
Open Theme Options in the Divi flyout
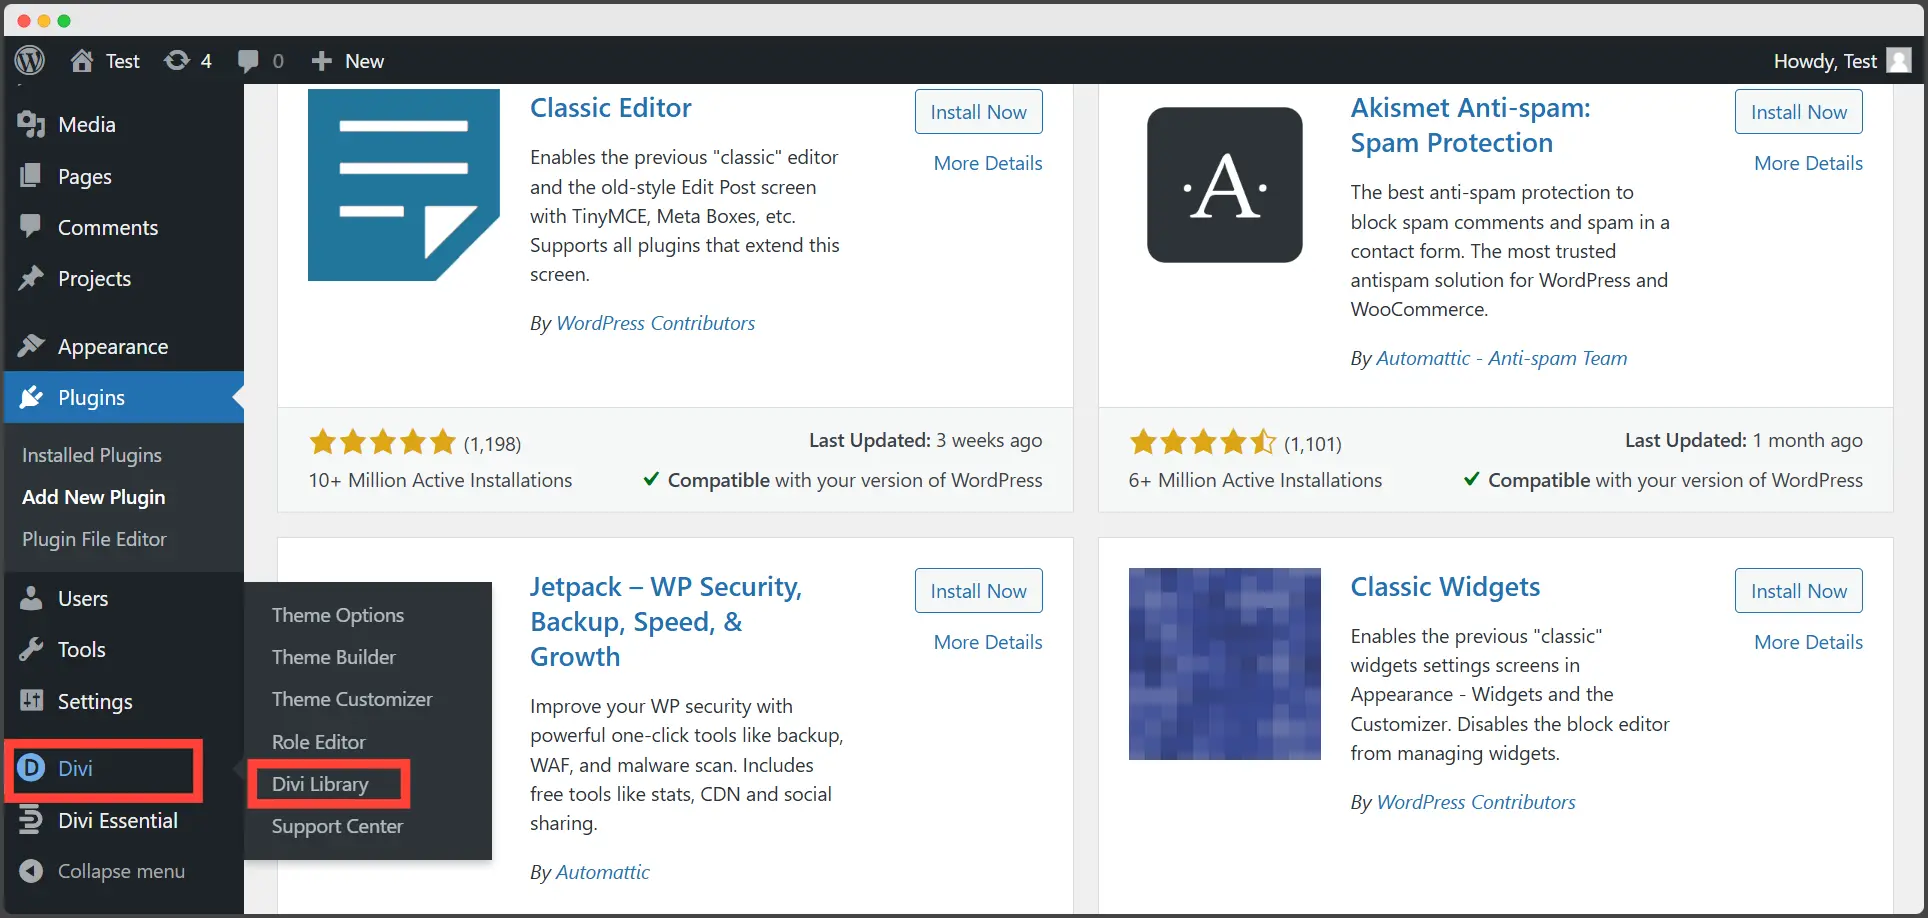(338, 615)
